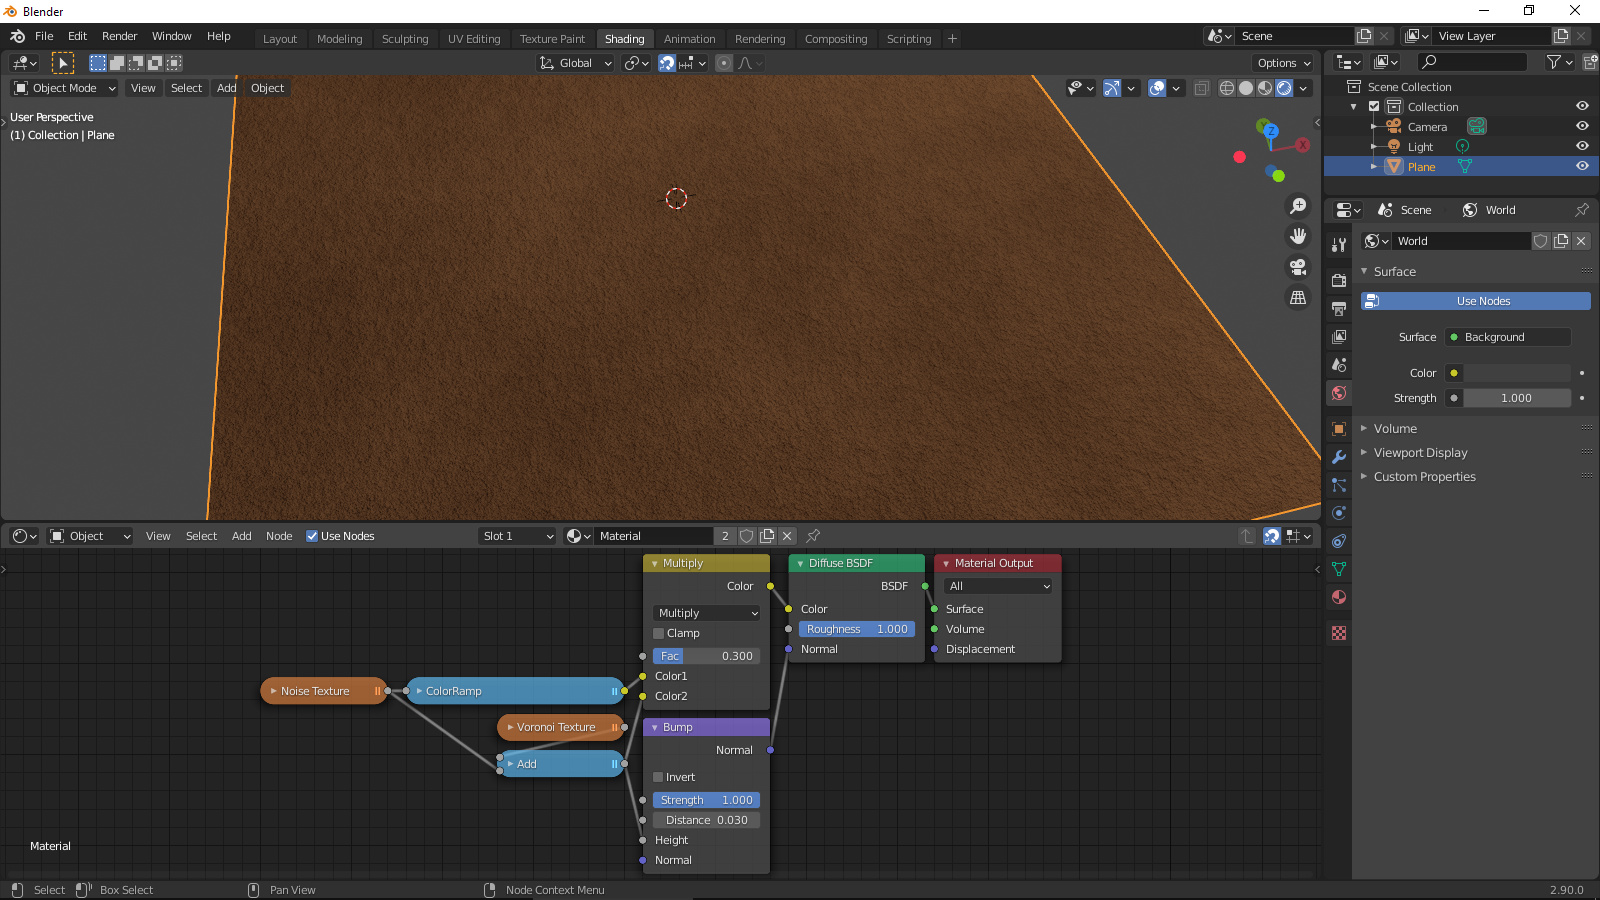
Task: Pin the properties editor context
Action: [x=1581, y=210]
